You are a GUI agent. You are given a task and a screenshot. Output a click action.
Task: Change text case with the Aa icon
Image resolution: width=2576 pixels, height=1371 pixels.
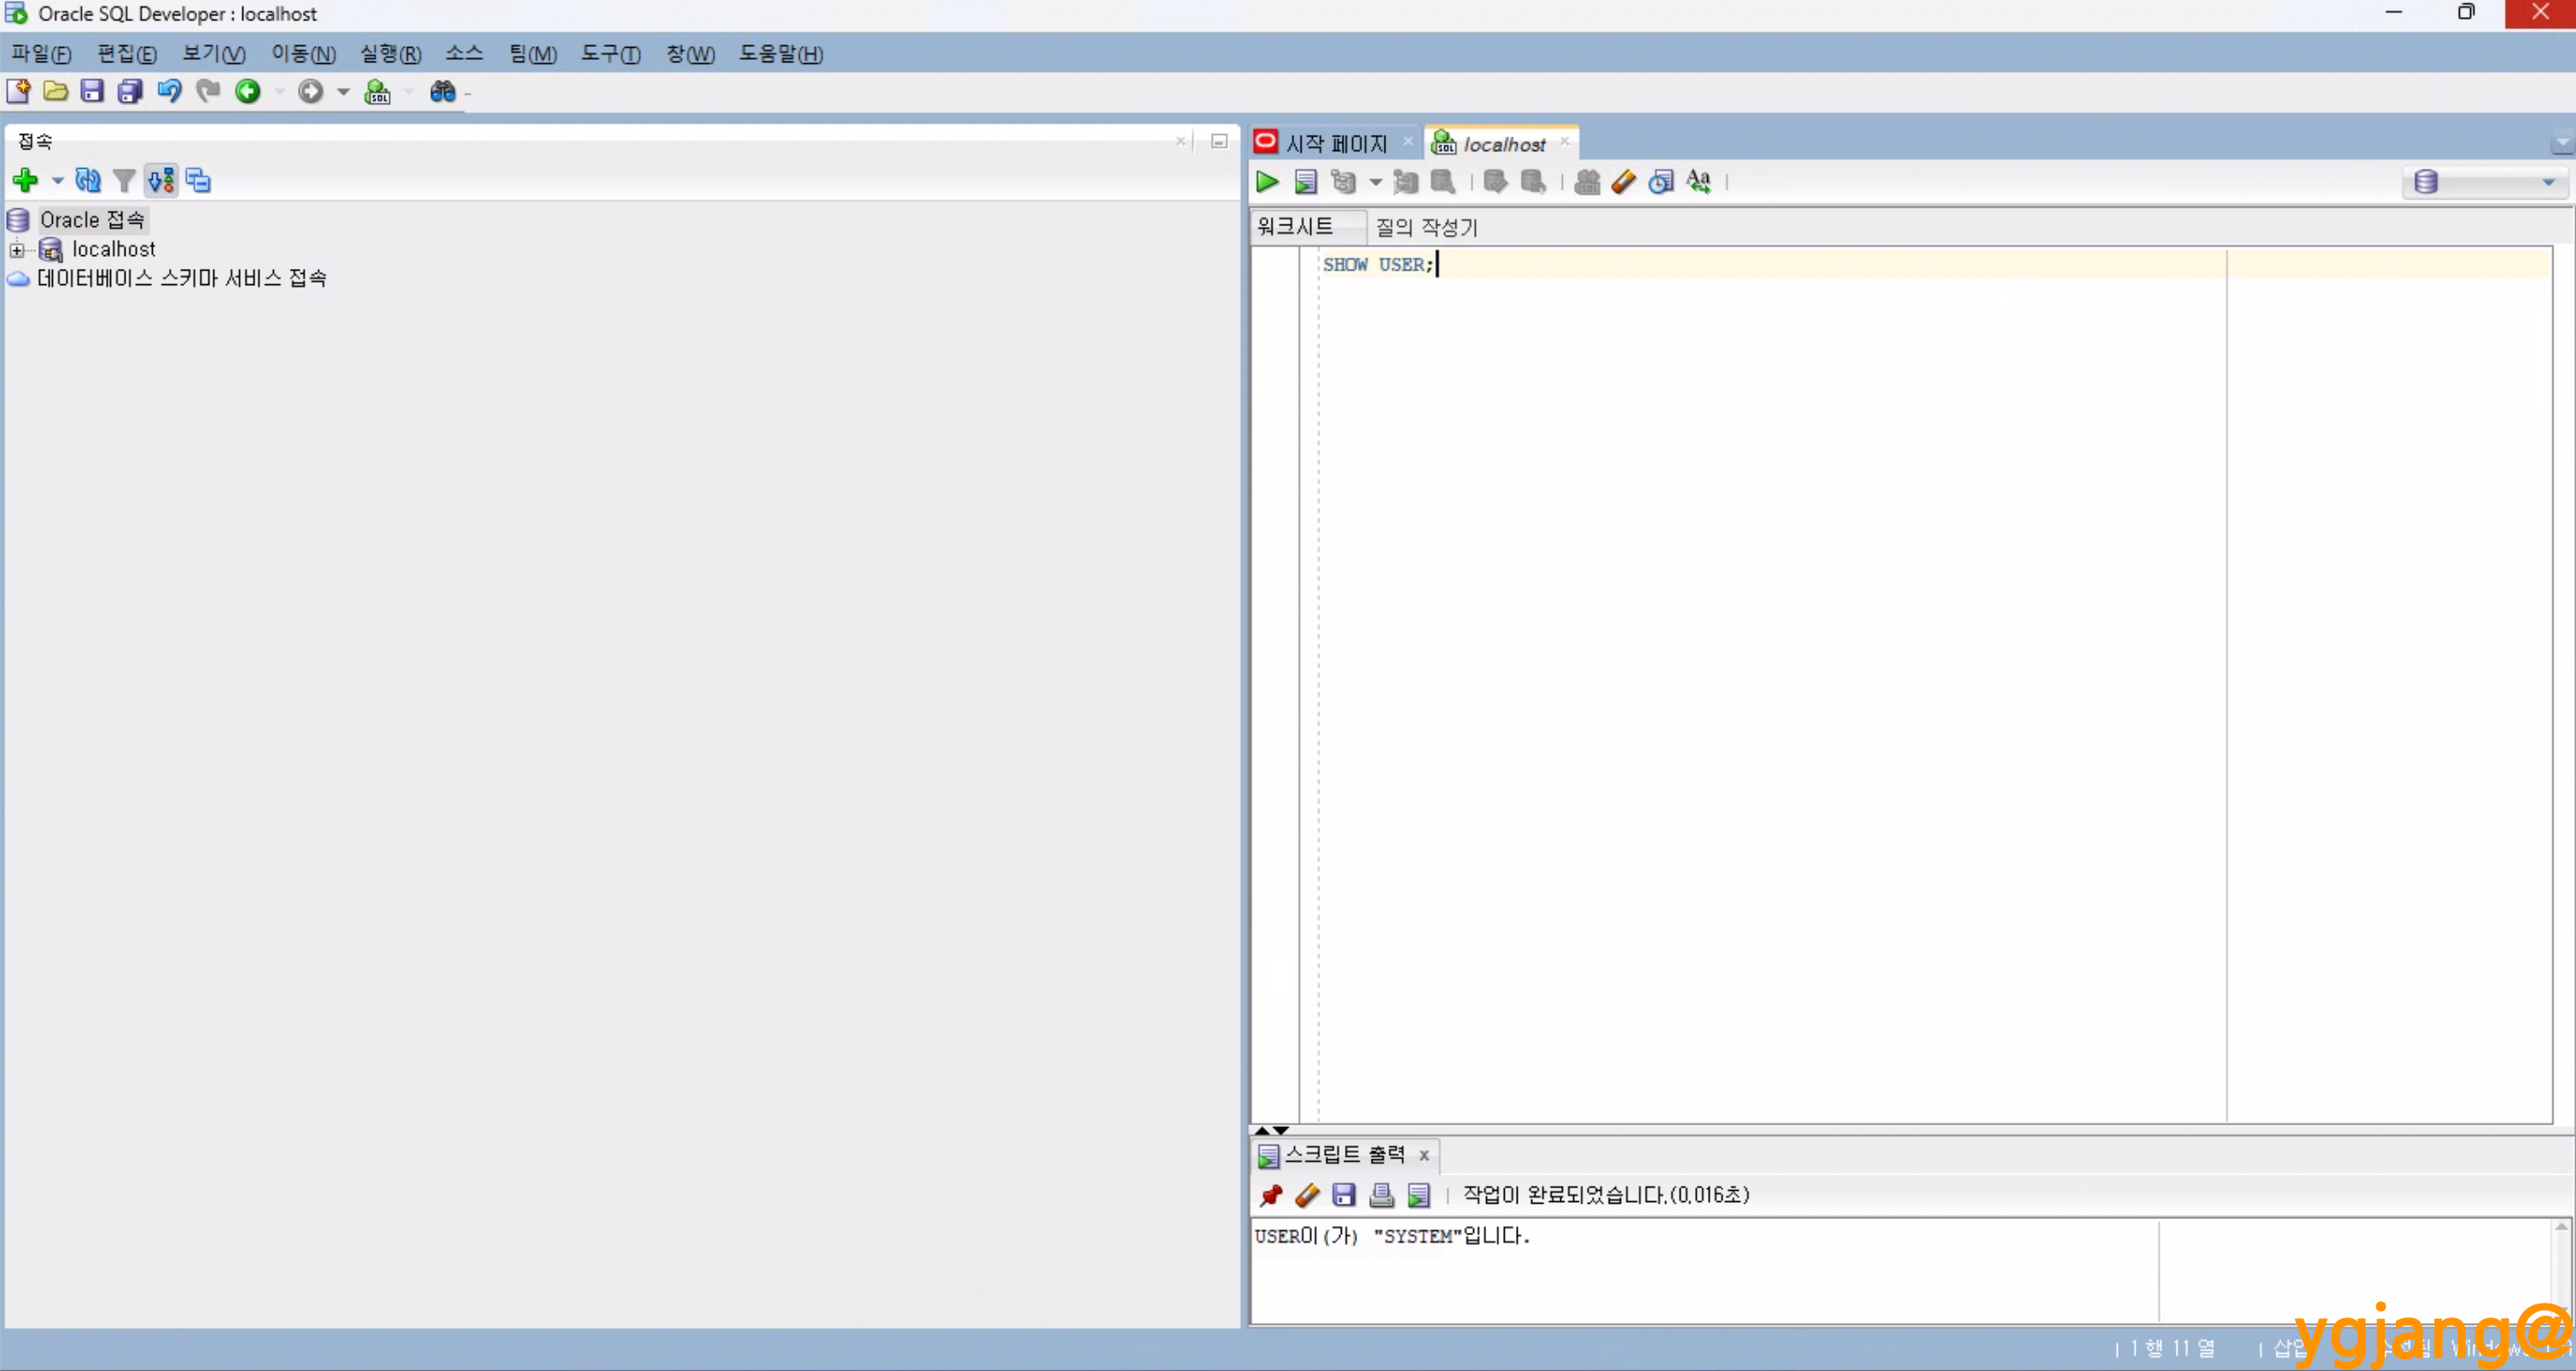(x=1698, y=181)
